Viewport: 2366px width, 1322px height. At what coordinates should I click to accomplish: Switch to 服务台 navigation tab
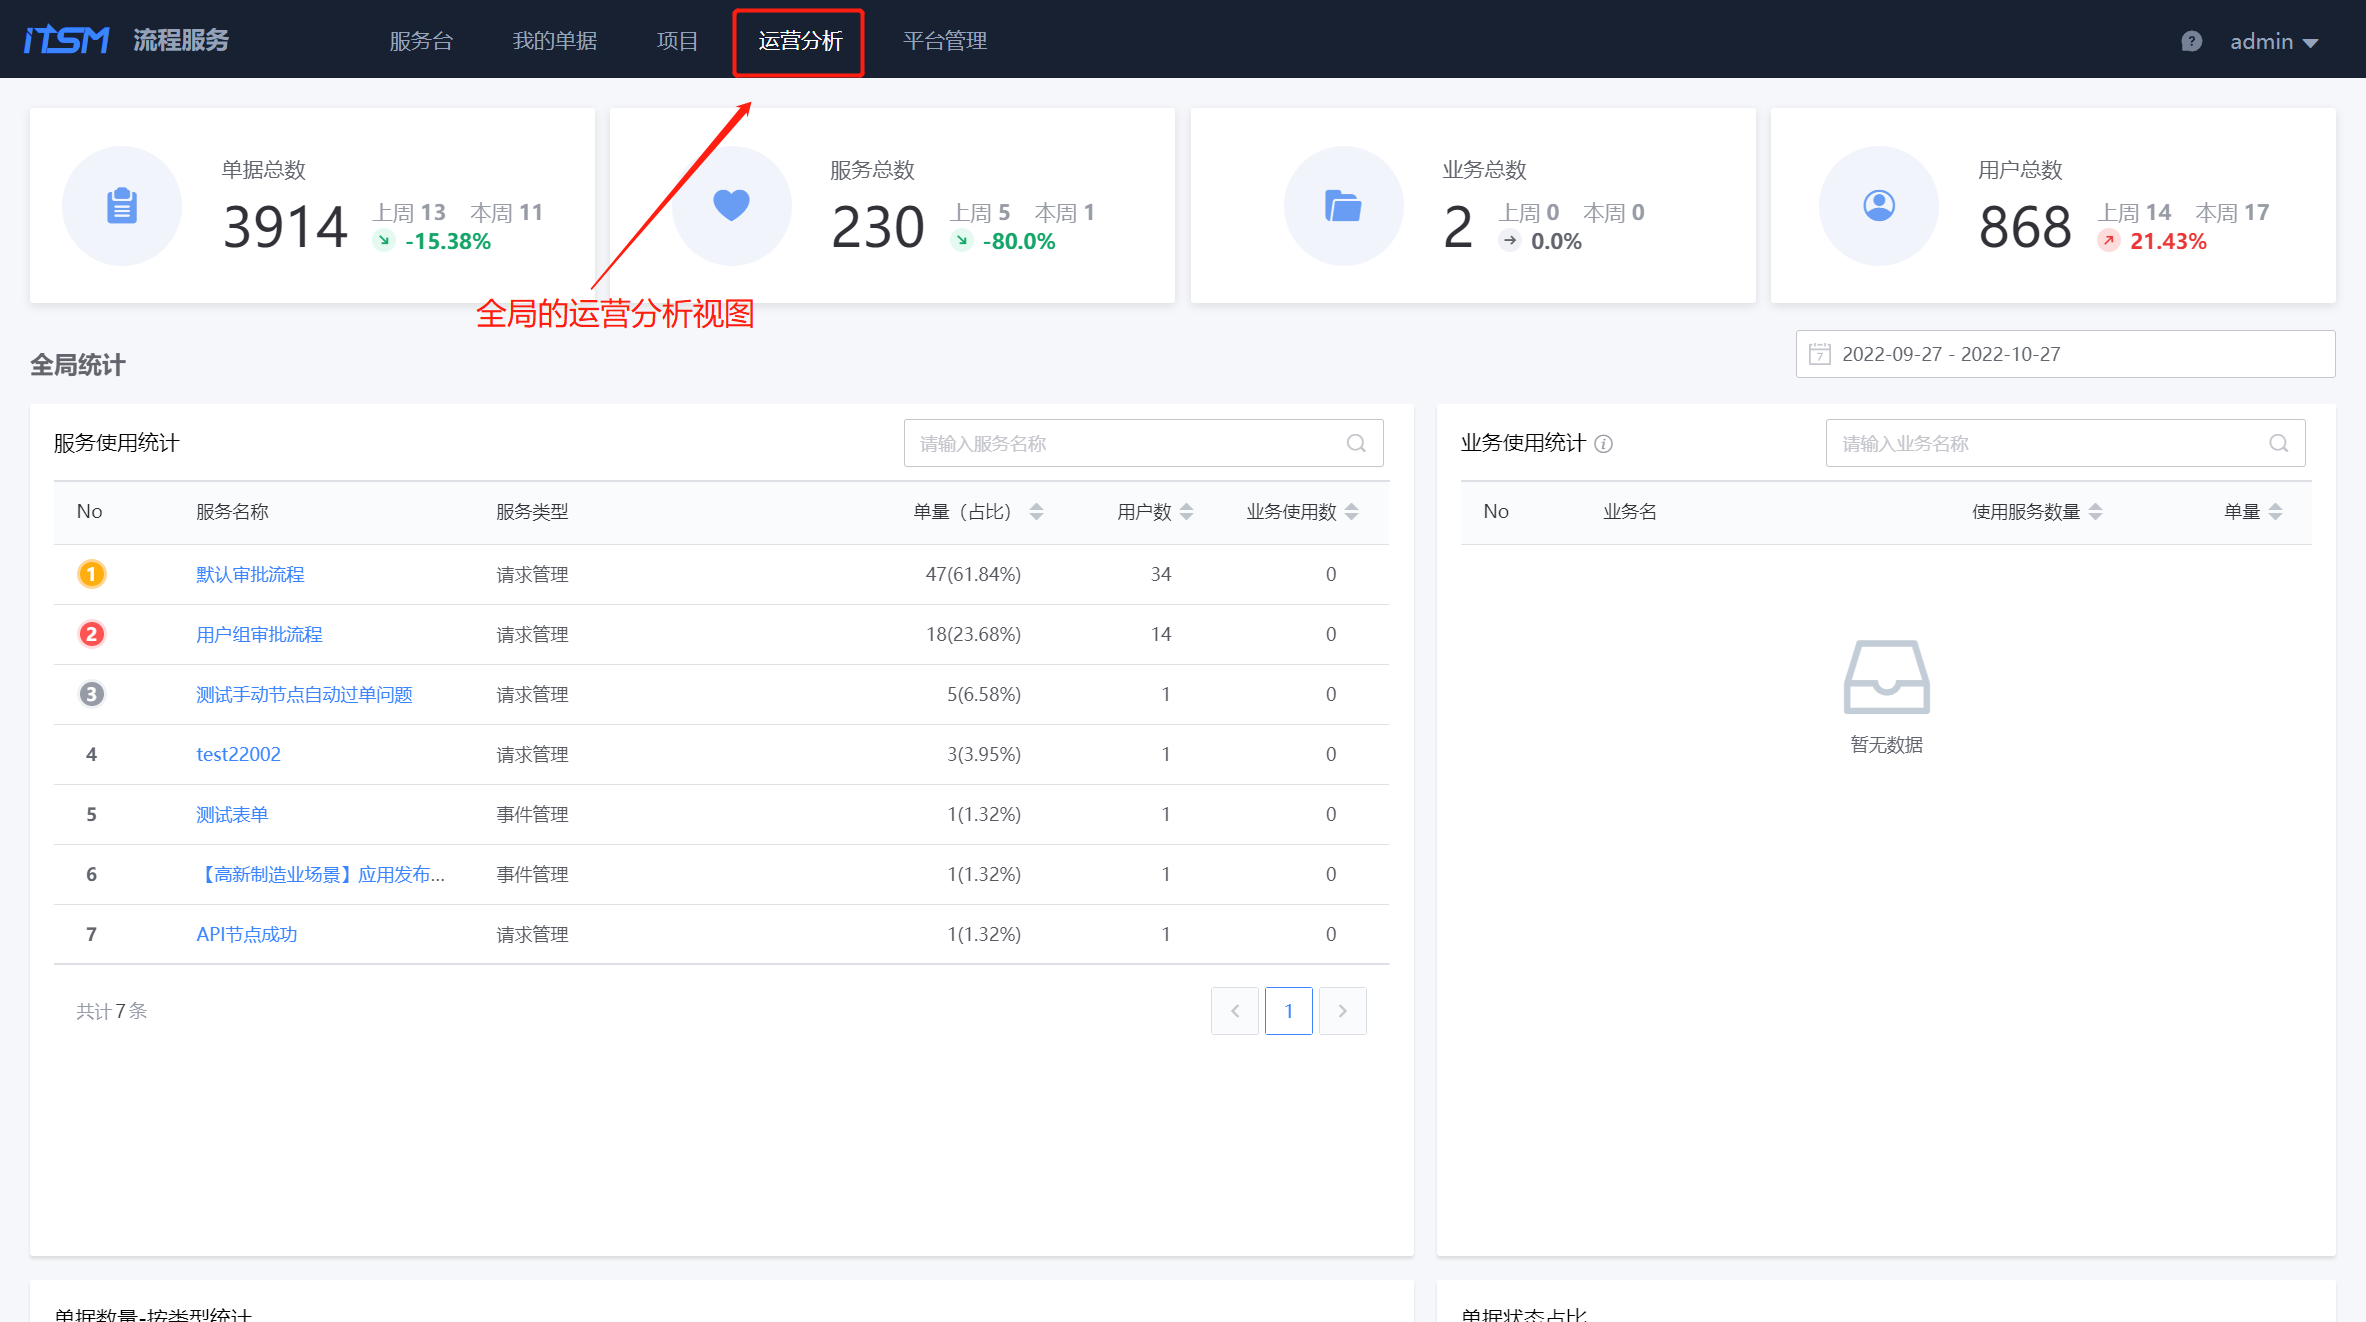[421, 41]
